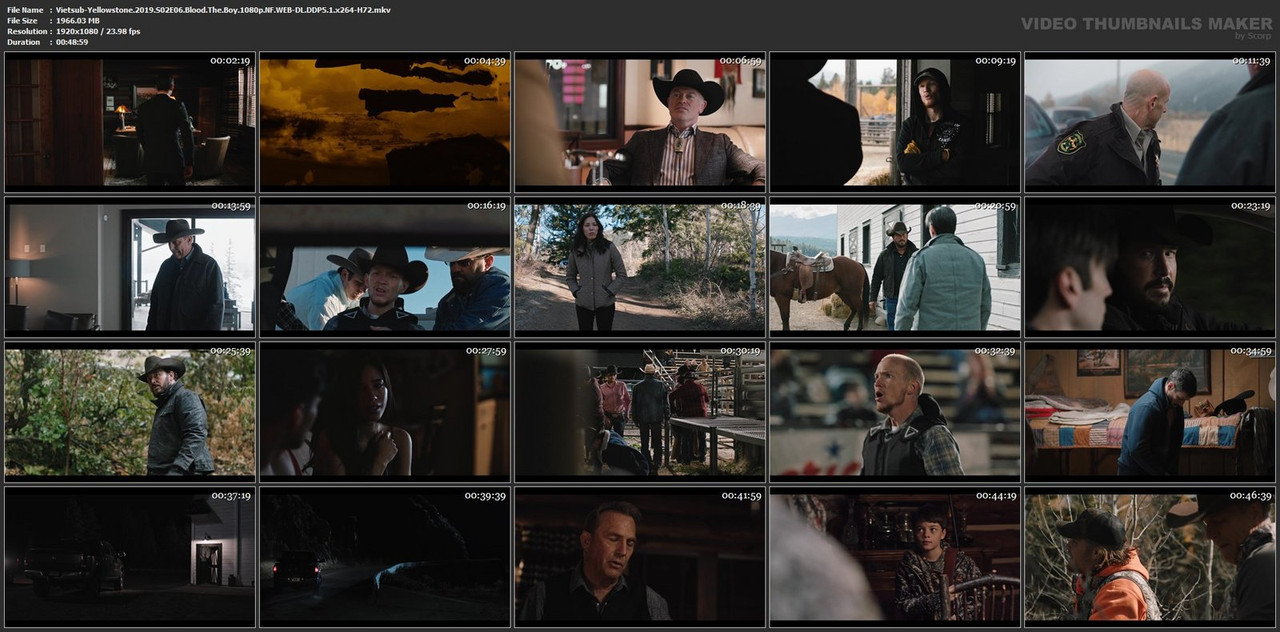Select the thumbnail stamped 00:32:39
The width and height of the screenshot is (1280, 632).
[895, 412]
